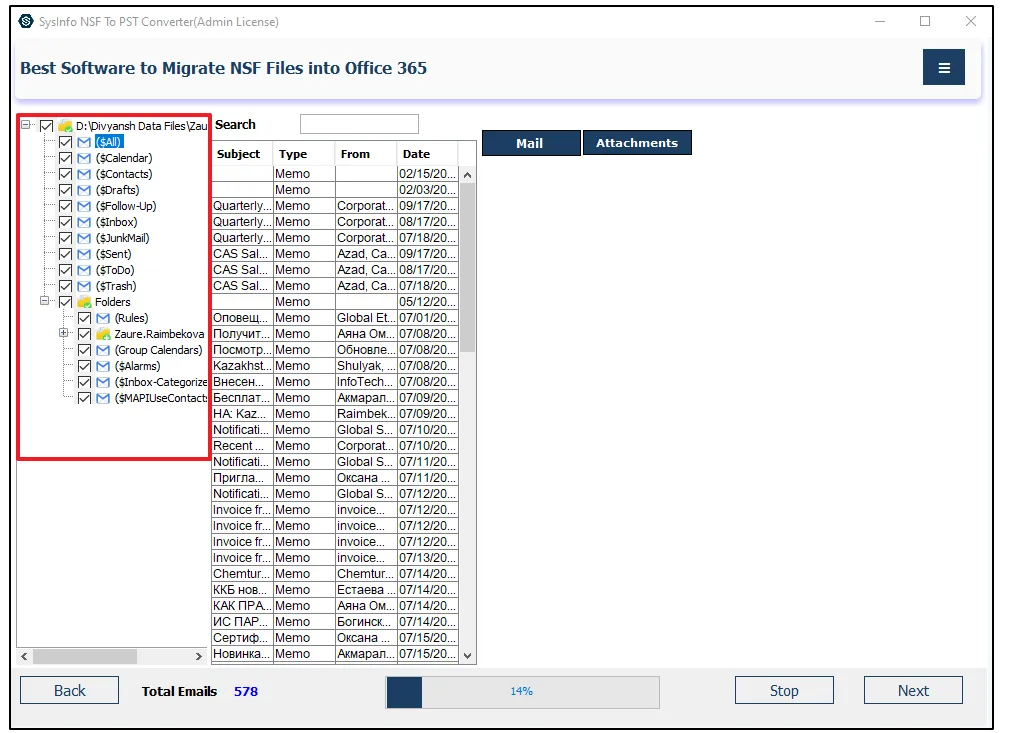This screenshot has width=1011, height=733.
Task: Collapse the root D:\Divyansh Data Files node
Action: click(x=27, y=126)
